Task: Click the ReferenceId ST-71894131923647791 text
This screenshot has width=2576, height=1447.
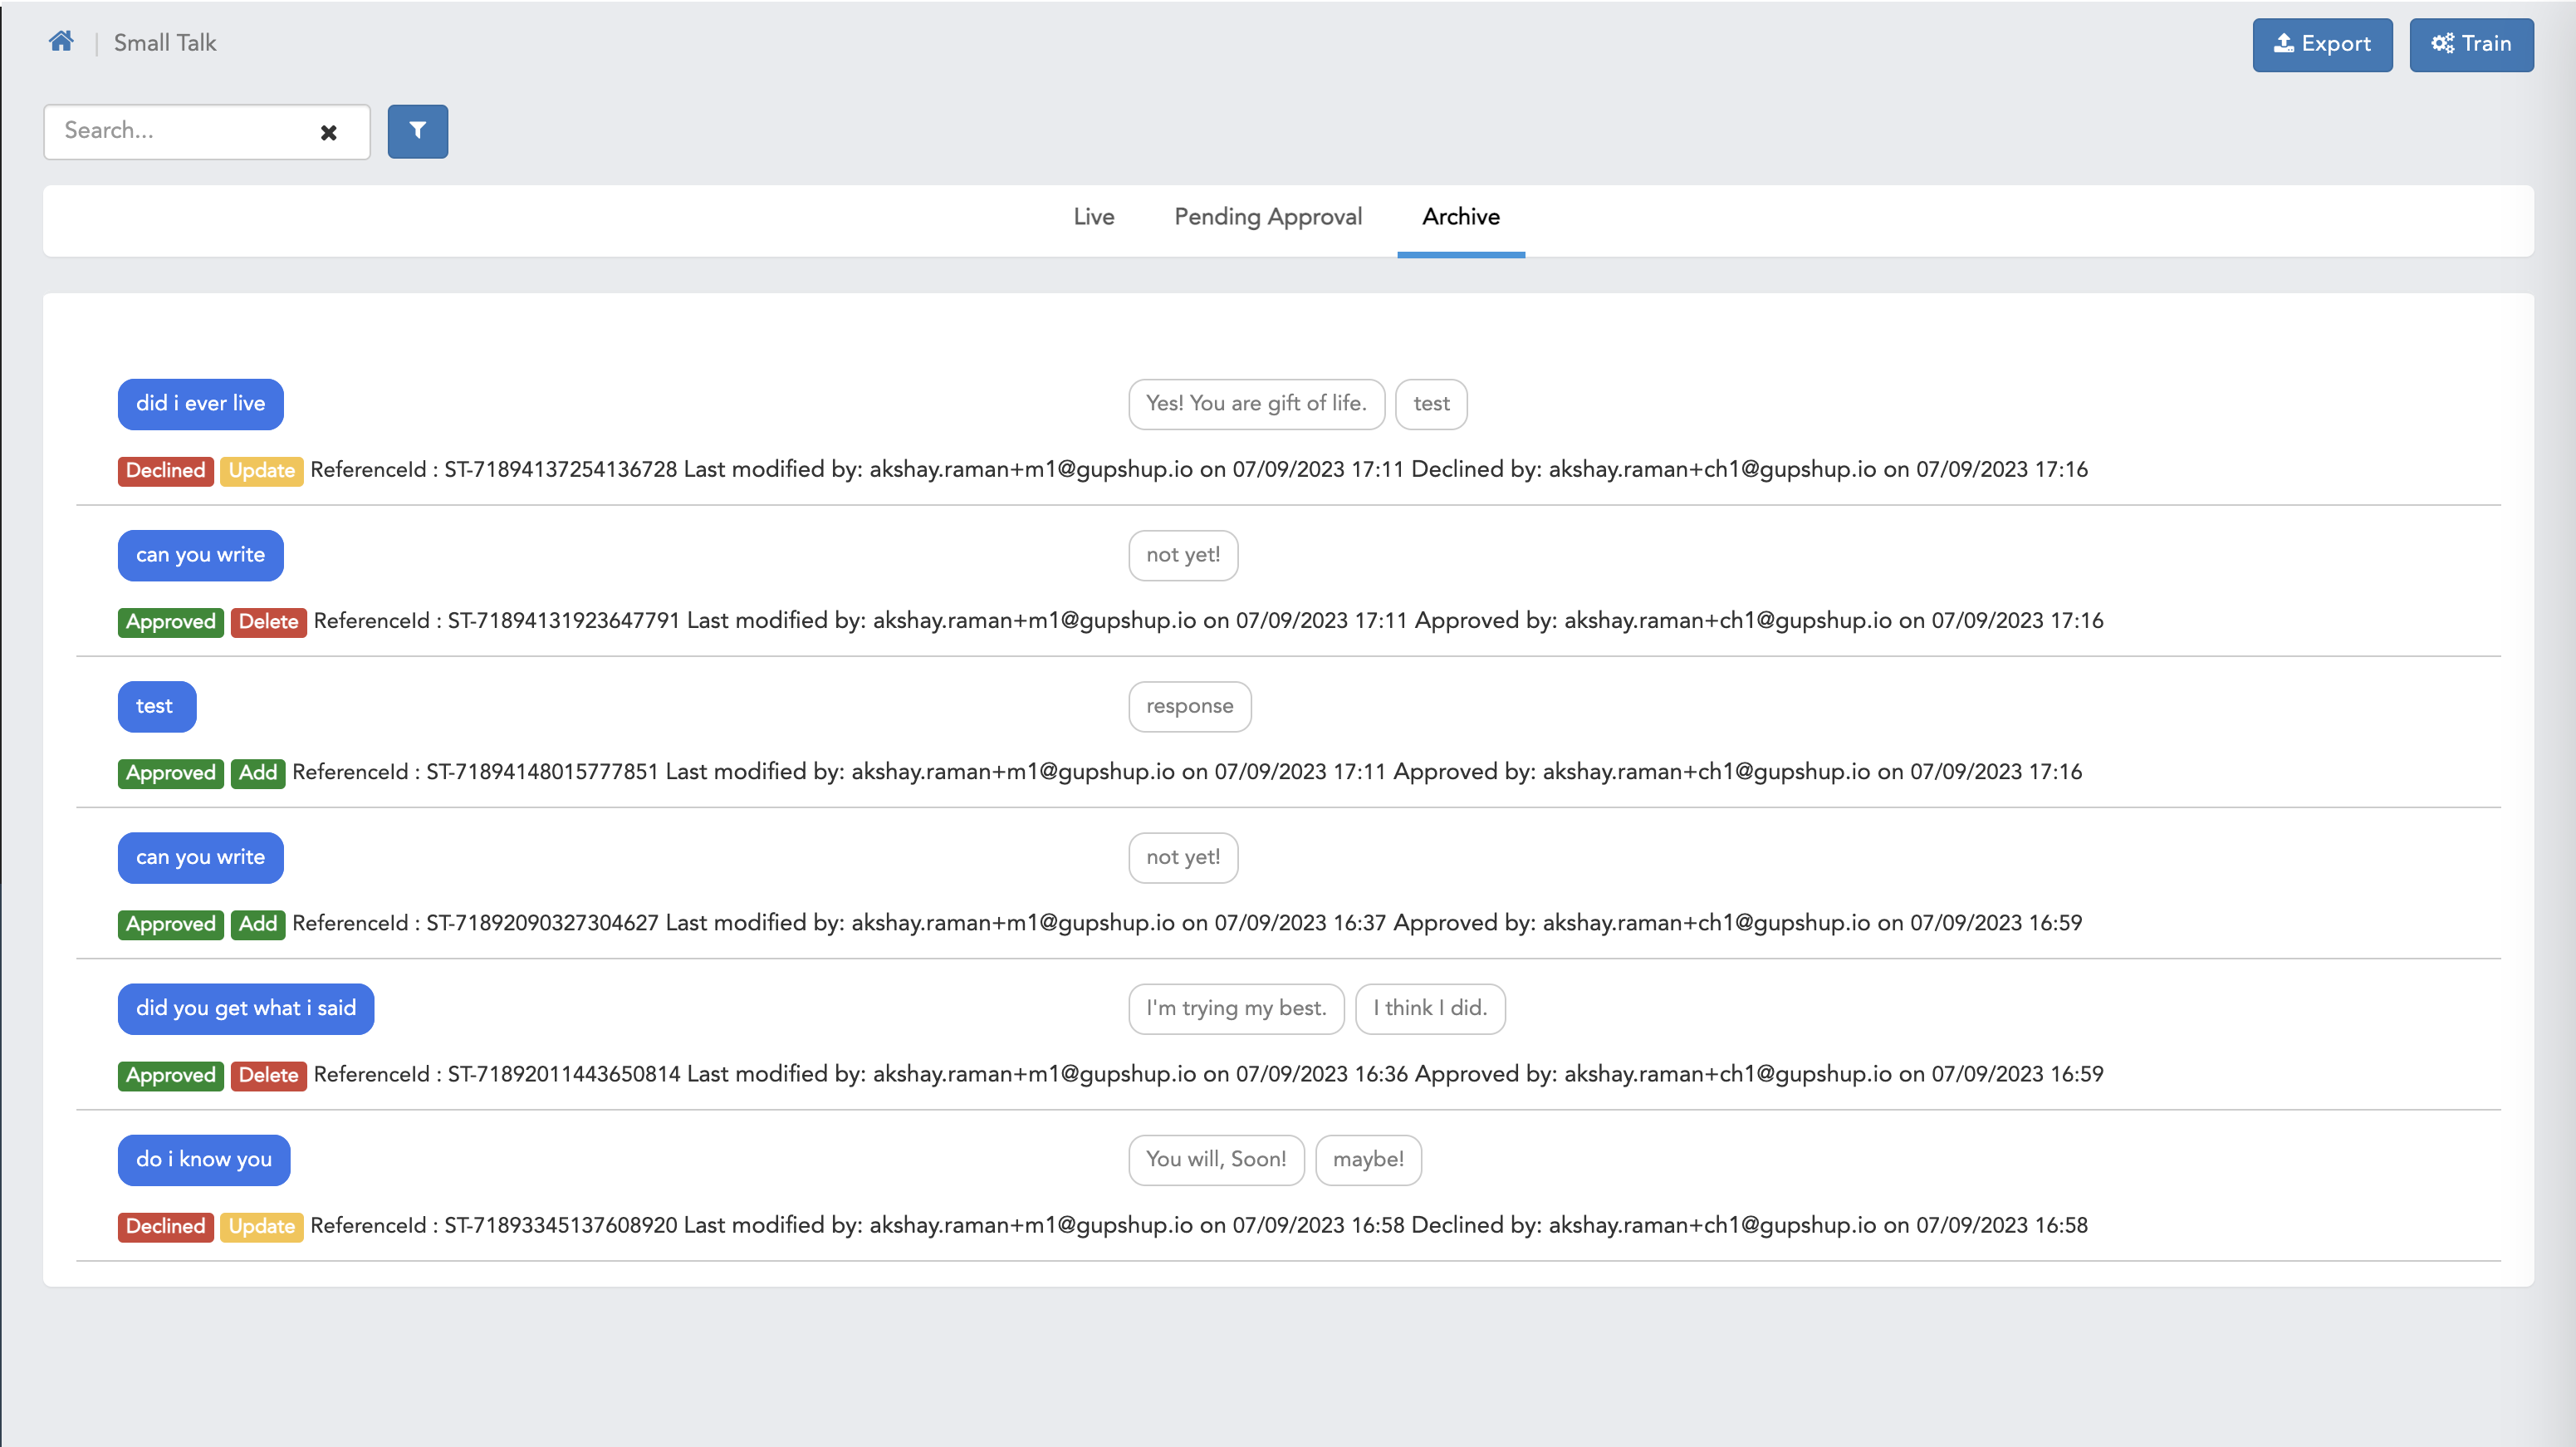Action: (497, 621)
